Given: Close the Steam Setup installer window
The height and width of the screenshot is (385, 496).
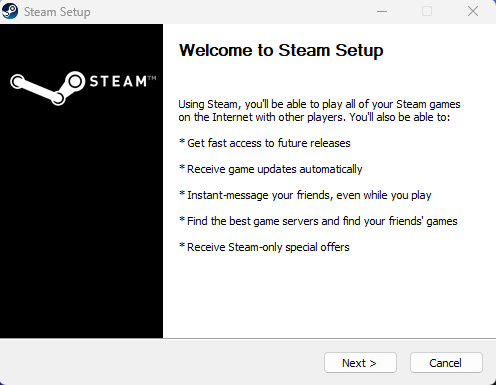Looking at the screenshot, I should pyautogui.click(x=473, y=11).
